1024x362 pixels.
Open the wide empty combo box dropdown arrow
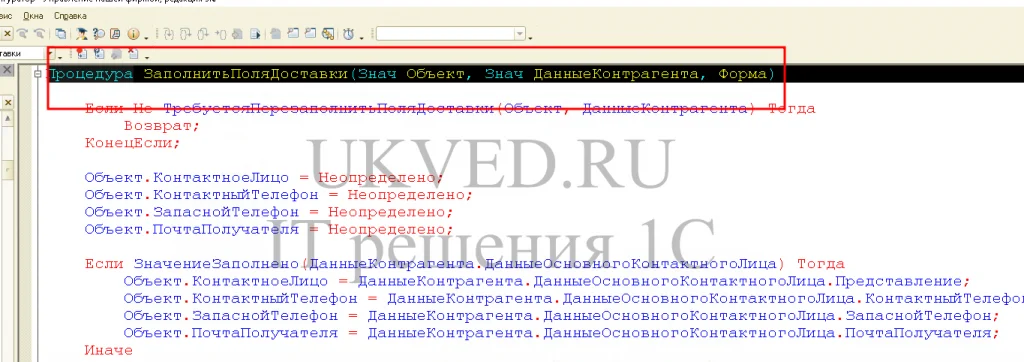point(520,34)
